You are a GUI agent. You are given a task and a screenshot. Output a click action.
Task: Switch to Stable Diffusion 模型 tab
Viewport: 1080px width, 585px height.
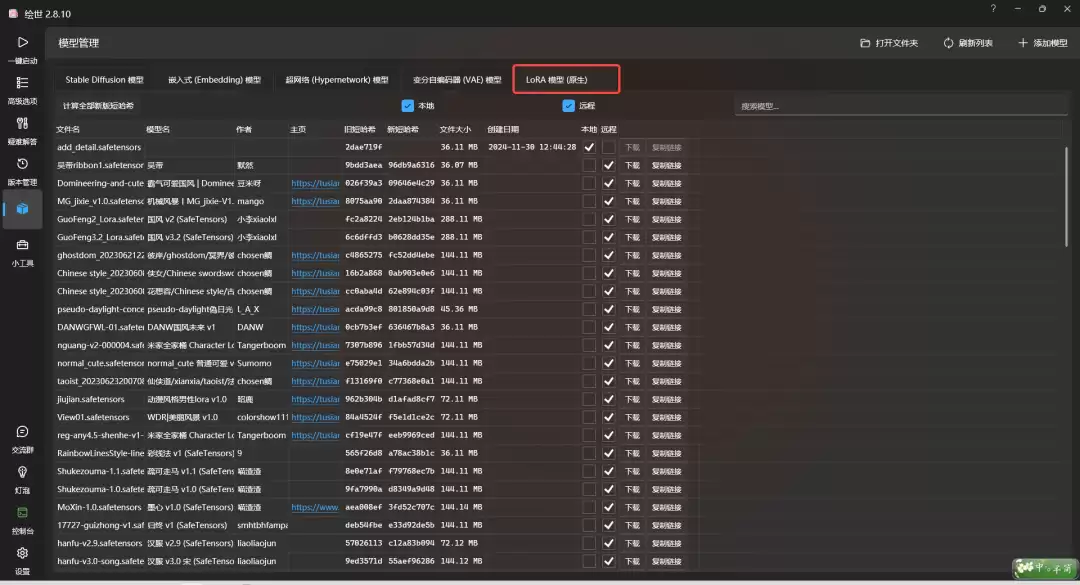(x=104, y=80)
